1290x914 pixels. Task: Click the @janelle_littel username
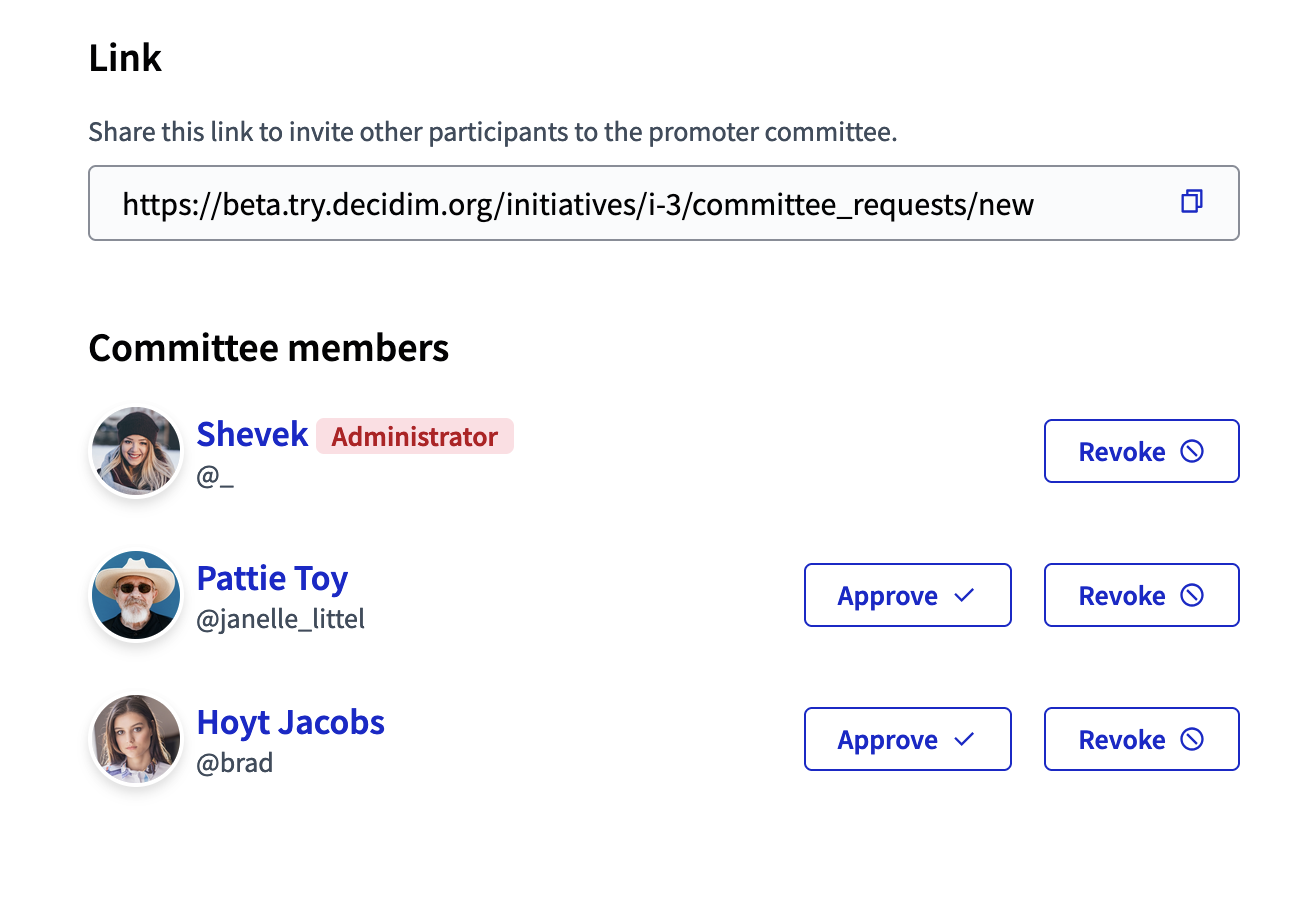(282, 619)
